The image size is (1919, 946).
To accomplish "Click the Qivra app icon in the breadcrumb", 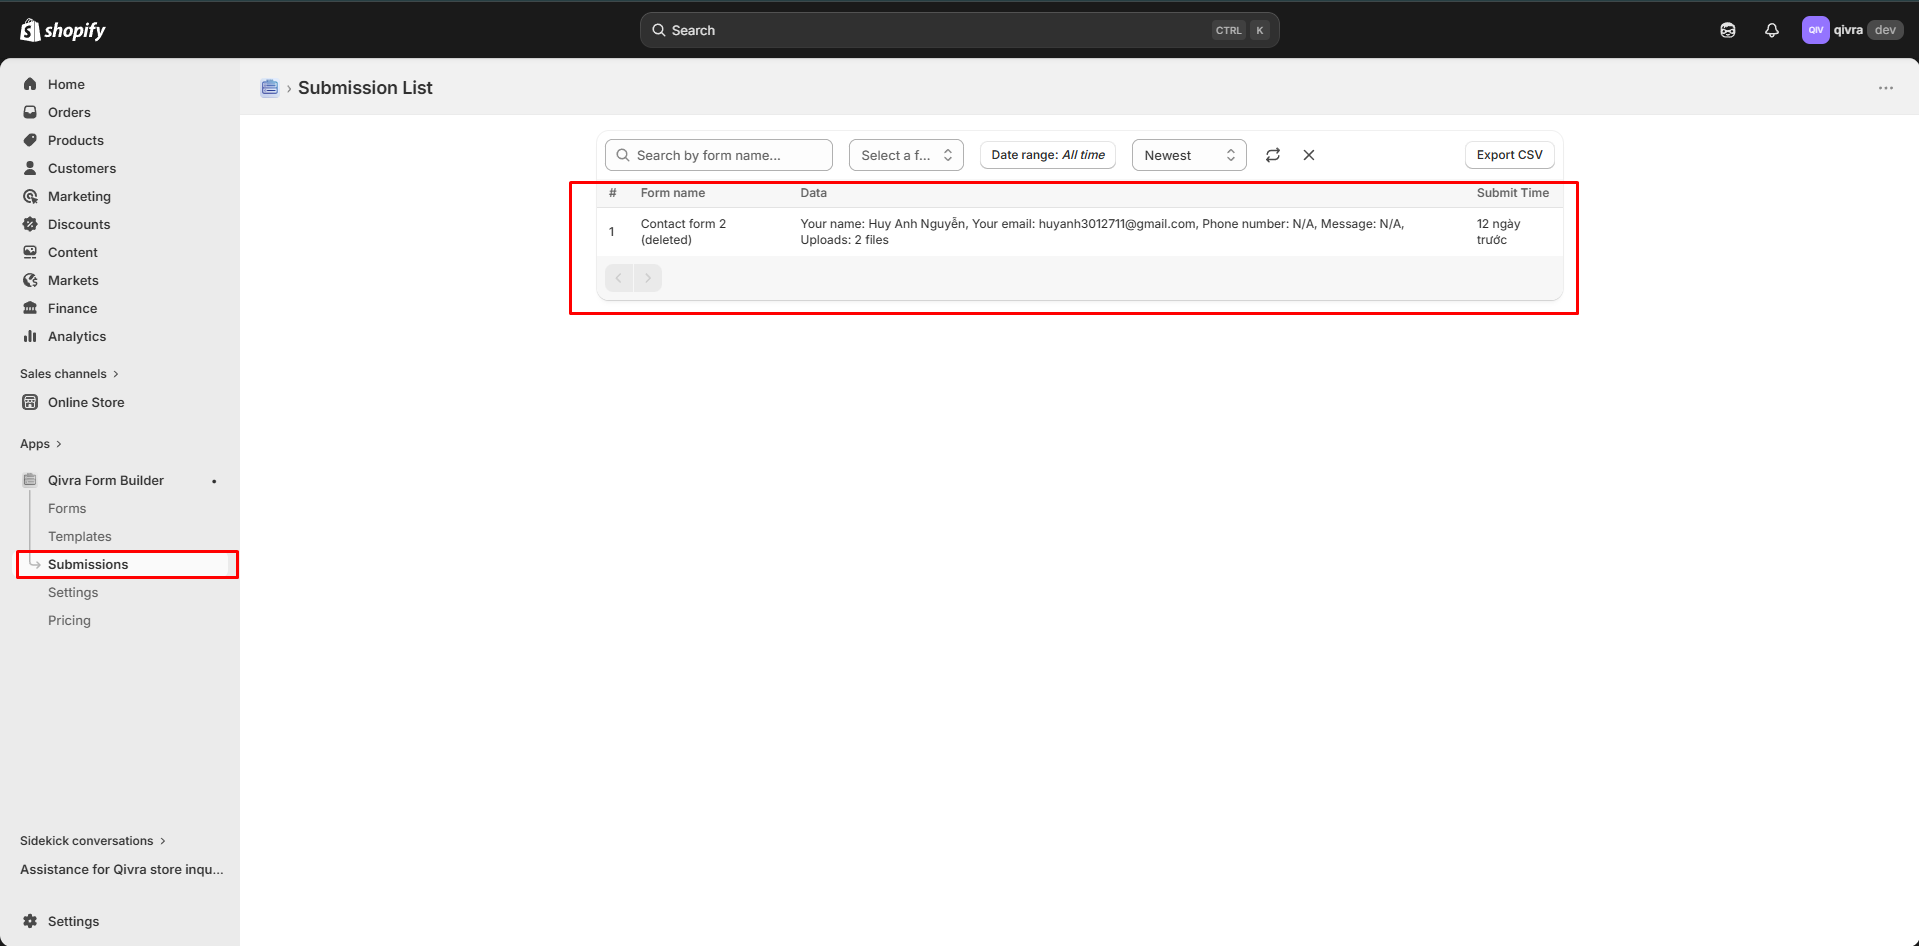I will (270, 88).
